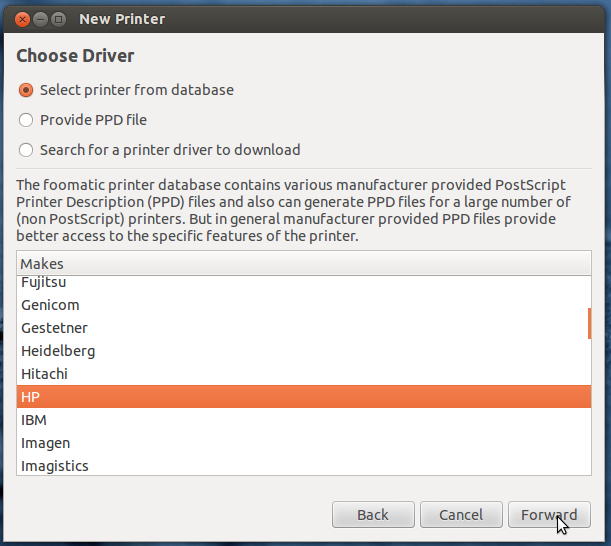The image size is (611, 546).
Task: Click the orange list scrollbar handle
Action: (x=589, y=323)
